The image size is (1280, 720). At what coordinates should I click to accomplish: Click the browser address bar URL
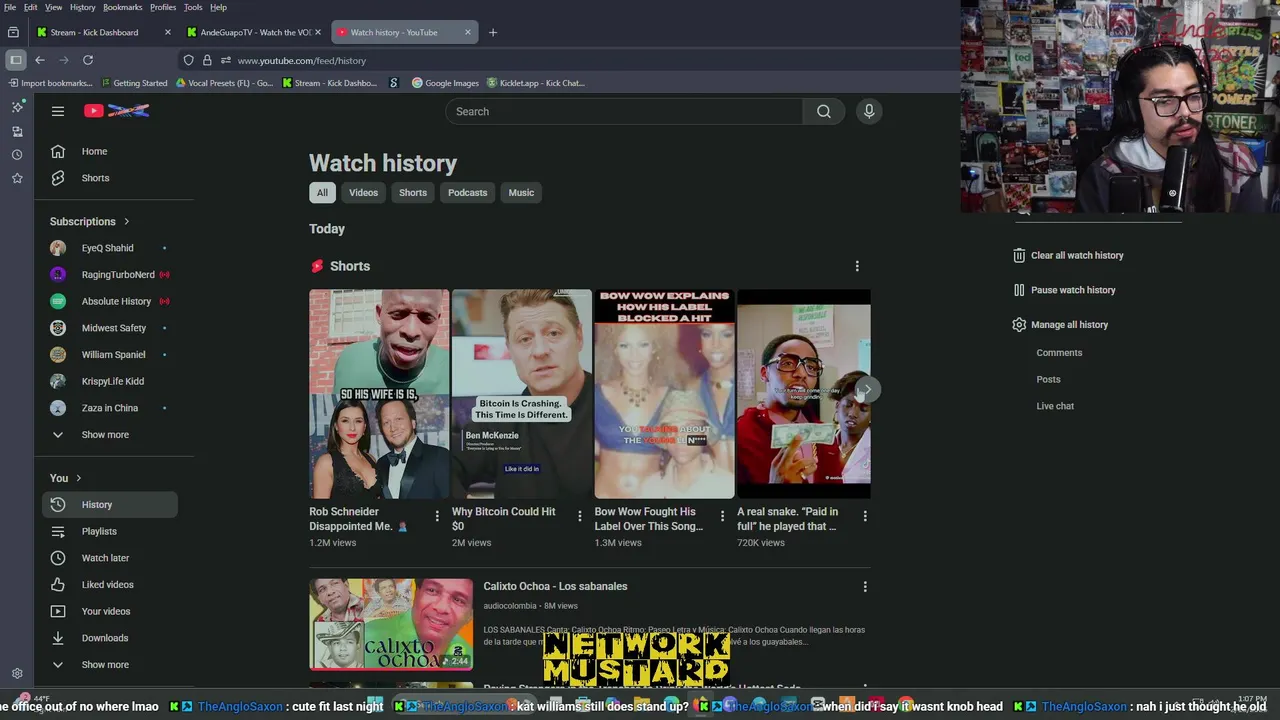click(302, 61)
